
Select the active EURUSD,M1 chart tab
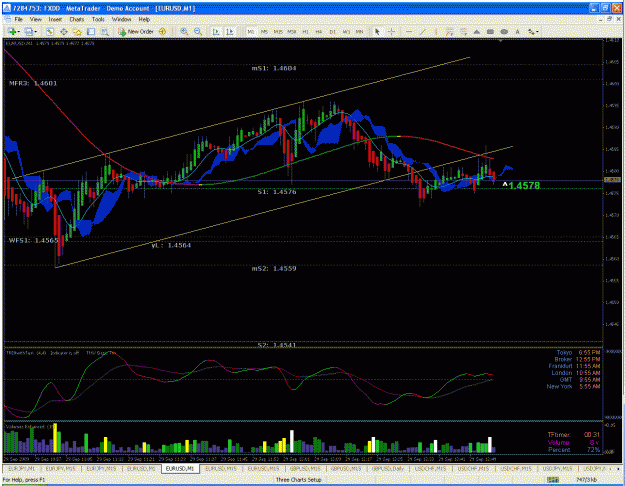(x=179, y=468)
